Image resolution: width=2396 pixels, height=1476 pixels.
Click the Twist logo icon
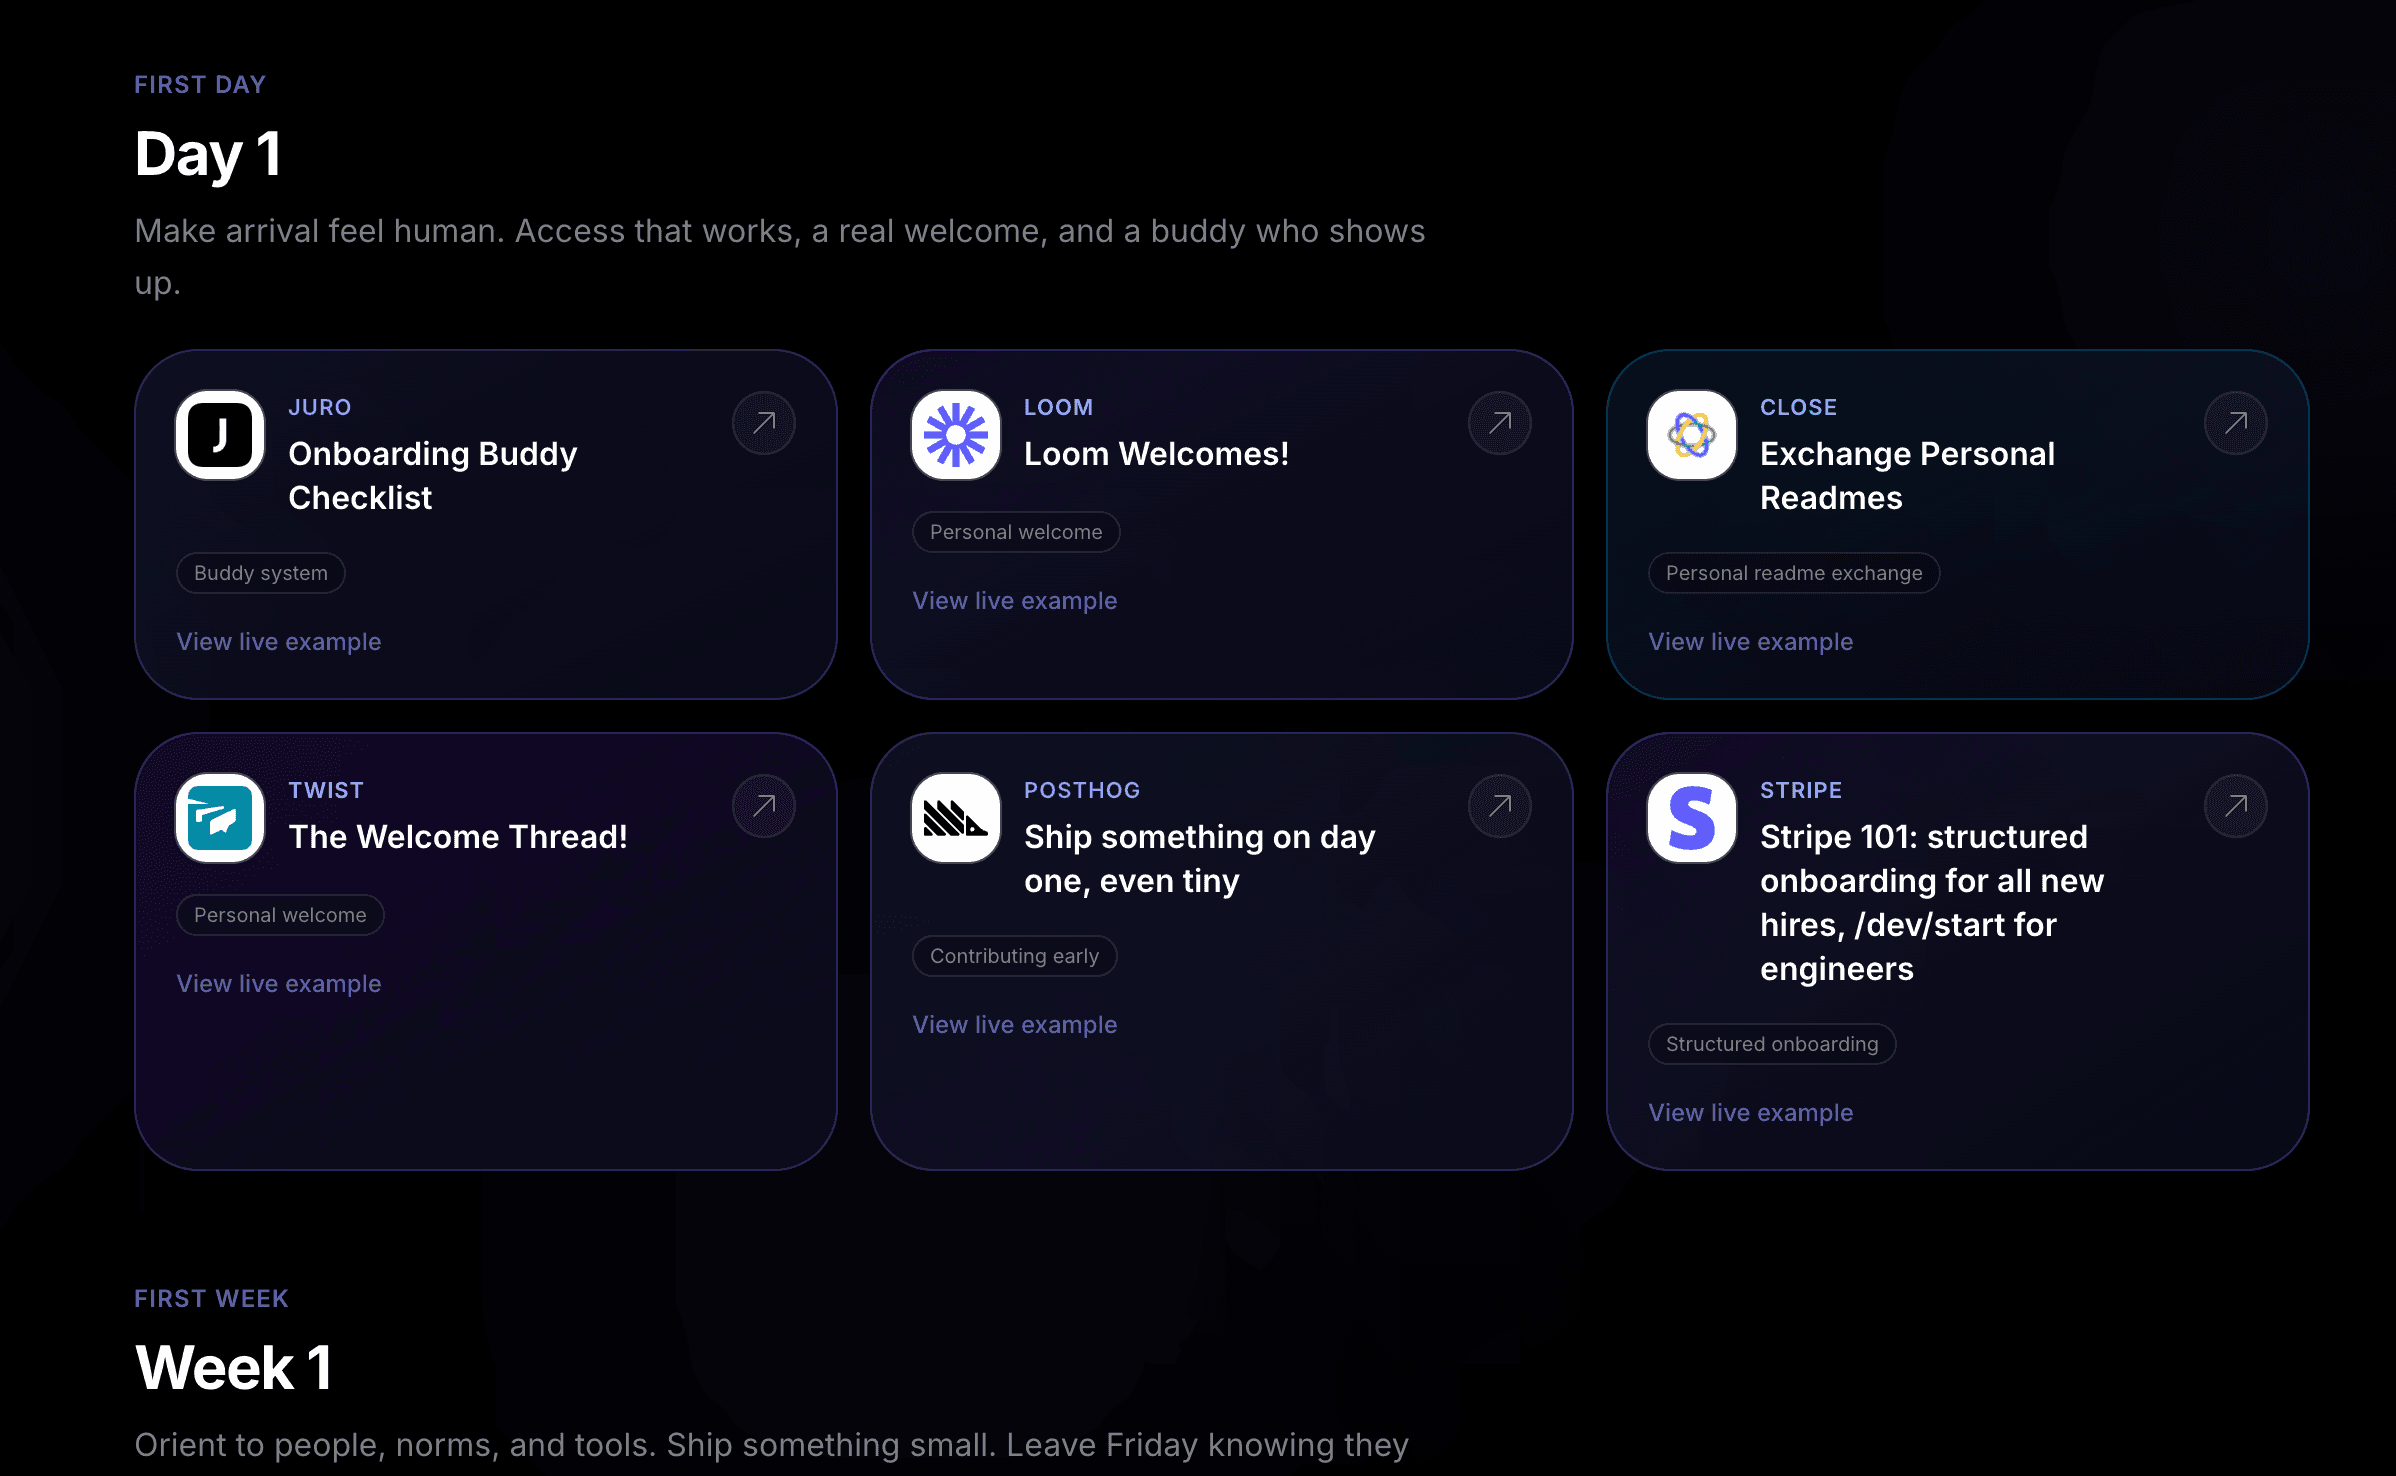coord(220,818)
